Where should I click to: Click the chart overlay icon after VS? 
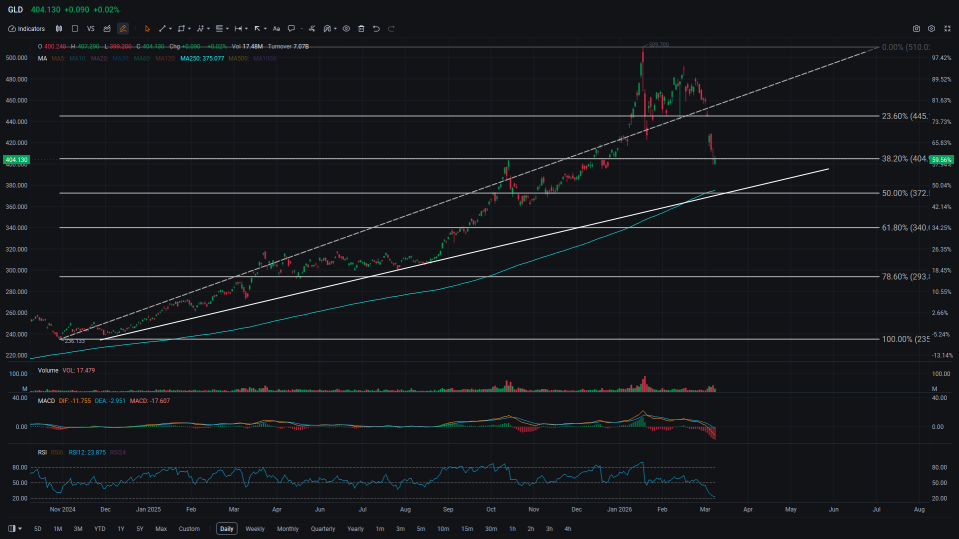[107, 29]
